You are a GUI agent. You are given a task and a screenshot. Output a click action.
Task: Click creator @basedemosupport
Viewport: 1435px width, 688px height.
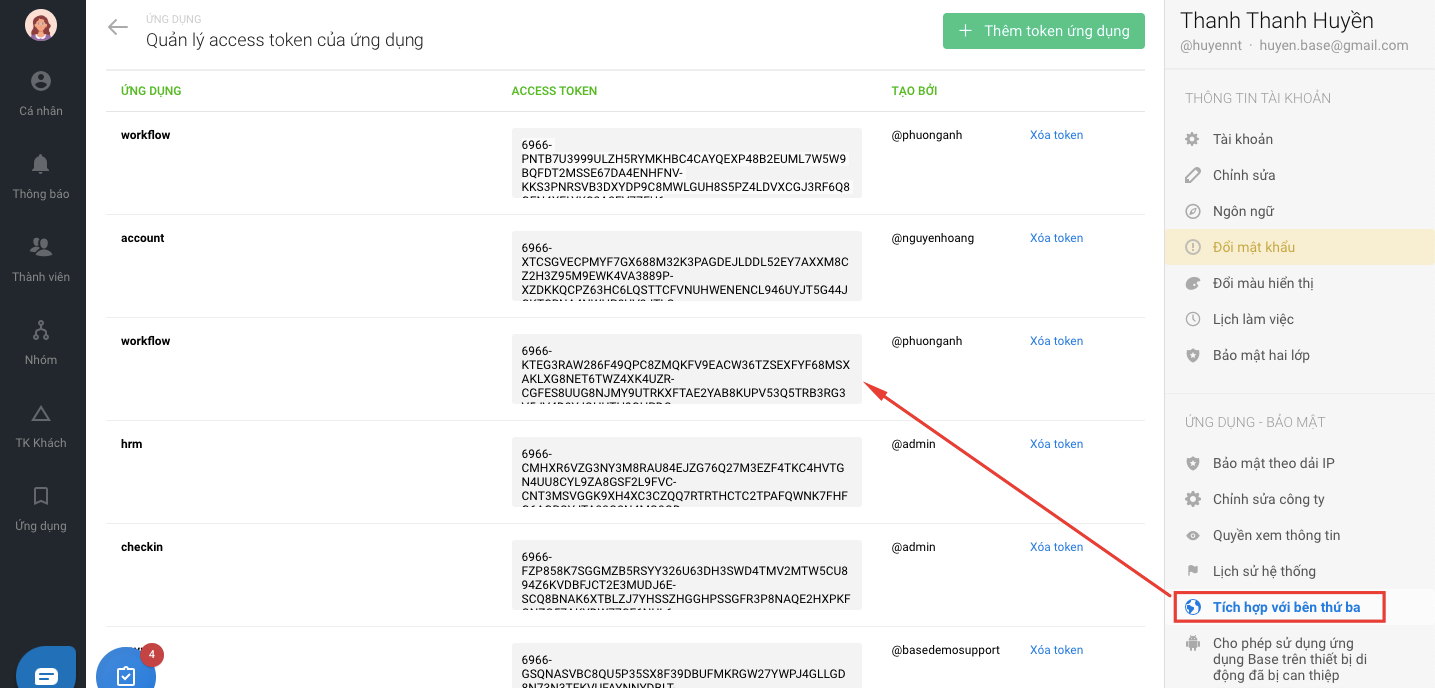click(x=946, y=650)
